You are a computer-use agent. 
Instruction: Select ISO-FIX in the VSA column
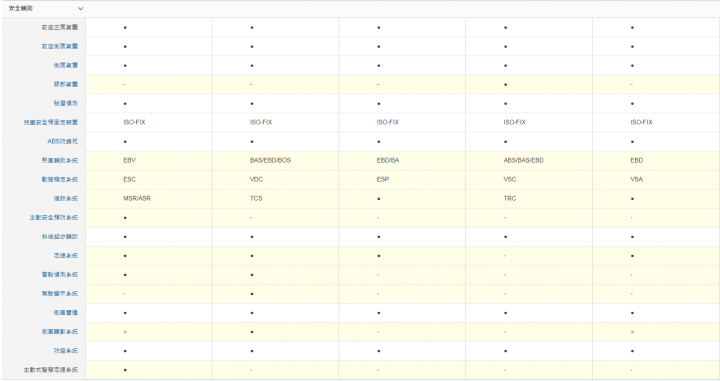point(641,122)
